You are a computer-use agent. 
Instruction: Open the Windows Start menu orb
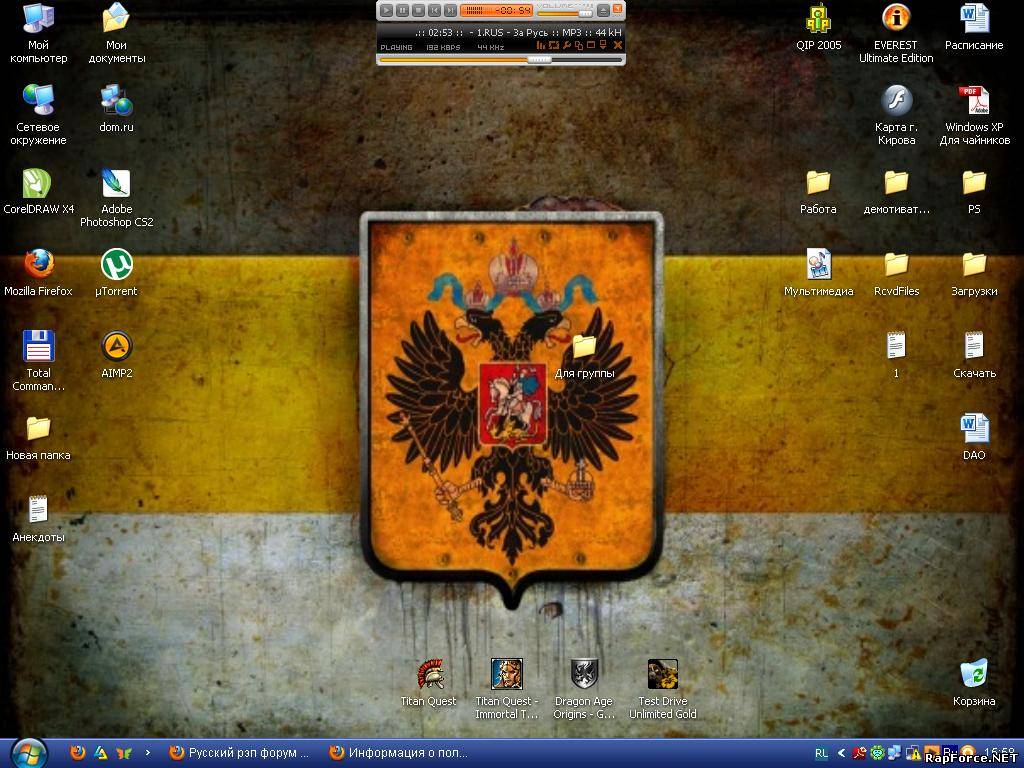click(x=28, y=753)
